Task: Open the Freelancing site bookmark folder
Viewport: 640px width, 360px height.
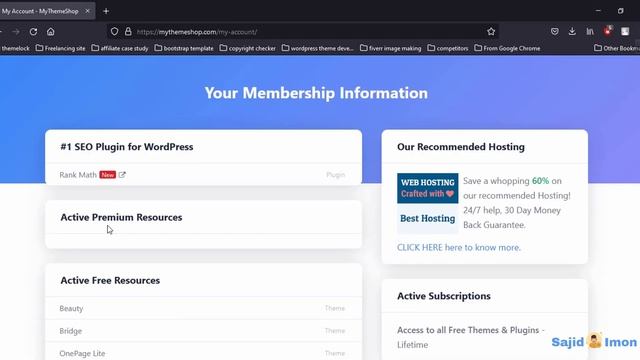Action: click(x=60, y=48)
